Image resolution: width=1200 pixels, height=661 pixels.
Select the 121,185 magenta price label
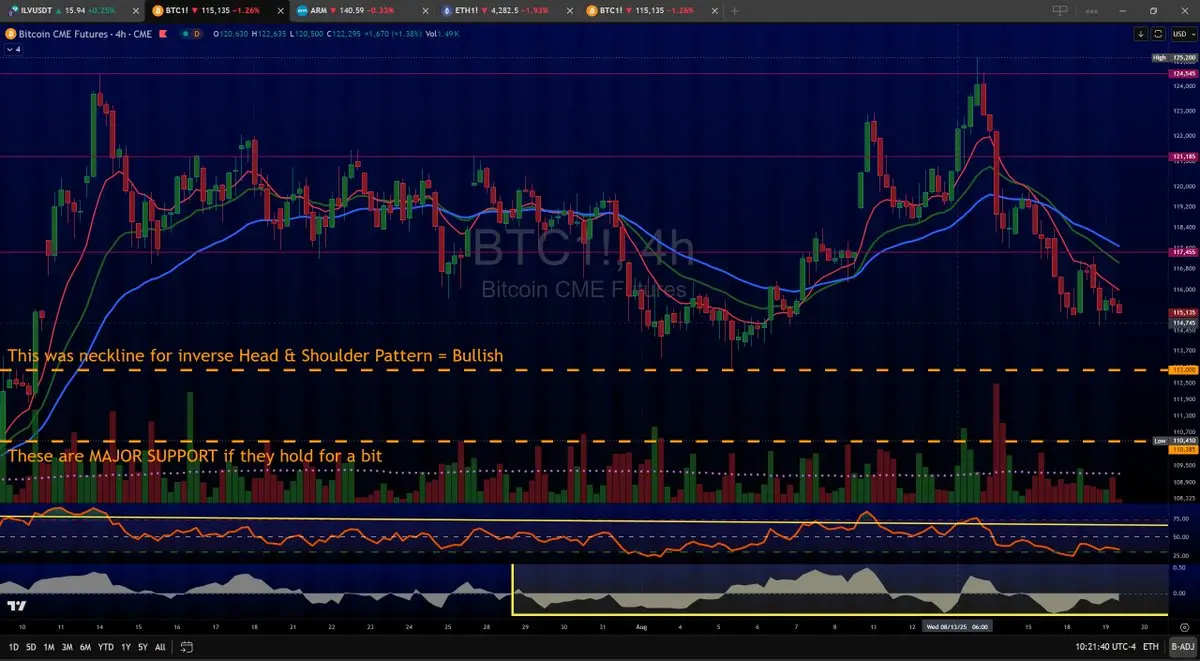coord(1183,157)
